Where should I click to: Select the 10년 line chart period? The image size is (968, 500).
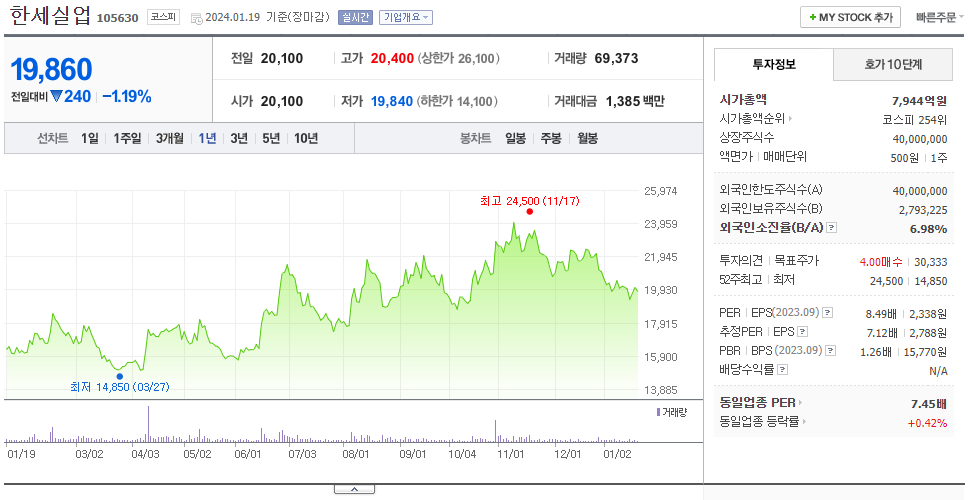pyautogui.click(x=306, y=138)
